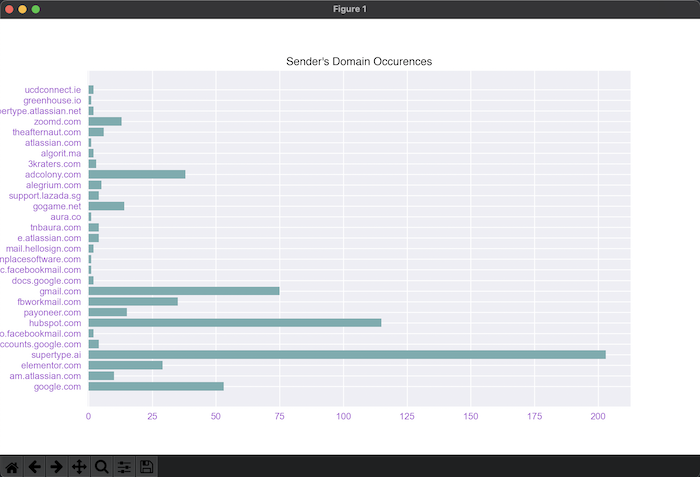Click the theafternaut.com bar

pos(96,132)
